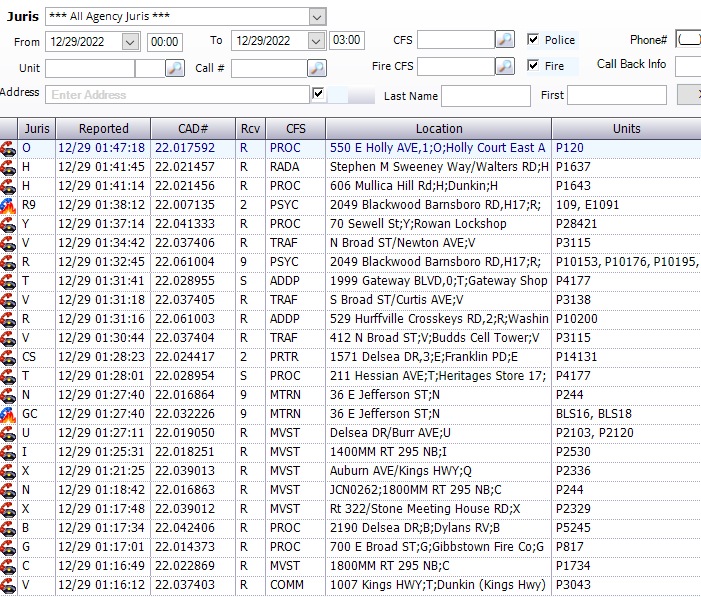This screenshot has height=597, width=701.
Task: Click fire icon for CAD# 22.007135
Action: click(8, 205)
